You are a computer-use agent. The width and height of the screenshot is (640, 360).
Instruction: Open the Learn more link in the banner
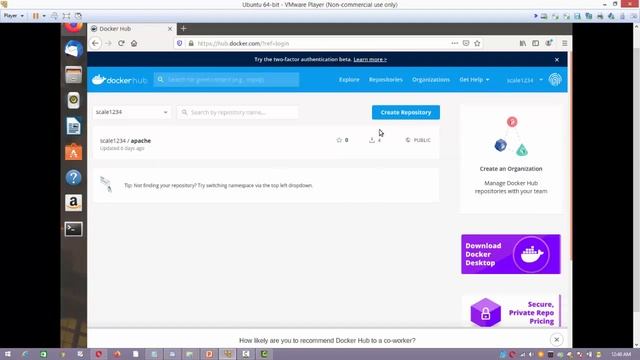click(x=370, y=60)
